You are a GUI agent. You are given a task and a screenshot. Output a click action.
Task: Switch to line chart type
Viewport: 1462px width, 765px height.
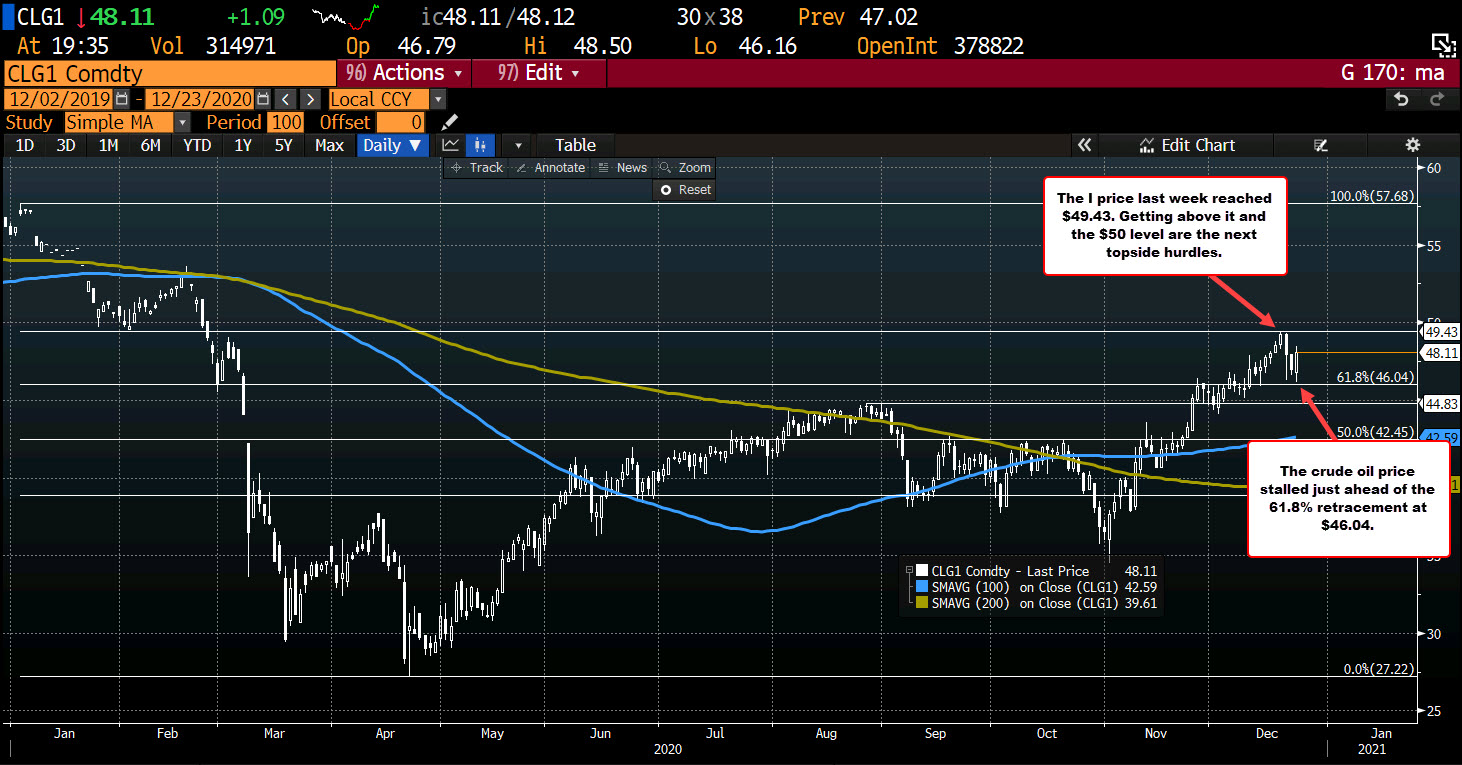point(451,145)
